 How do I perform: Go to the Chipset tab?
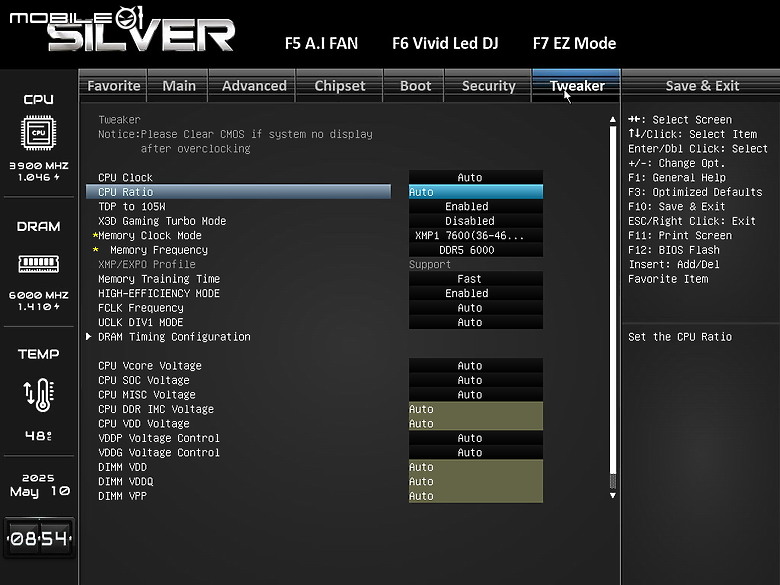click(339, 86)
